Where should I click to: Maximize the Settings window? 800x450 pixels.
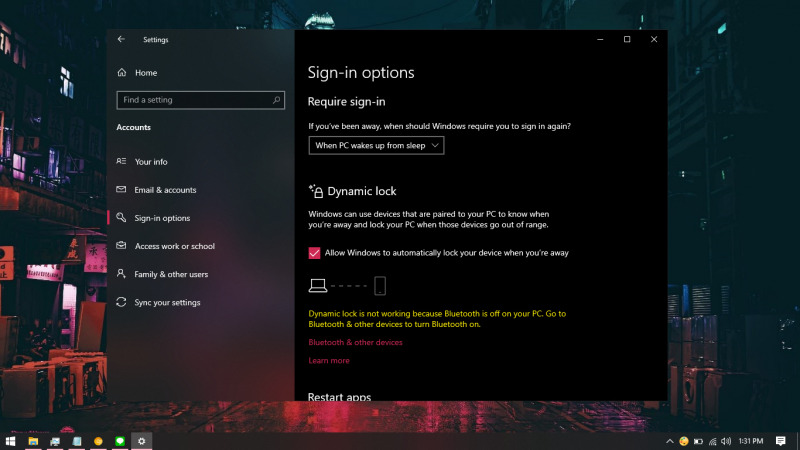(x=627, y=39)
